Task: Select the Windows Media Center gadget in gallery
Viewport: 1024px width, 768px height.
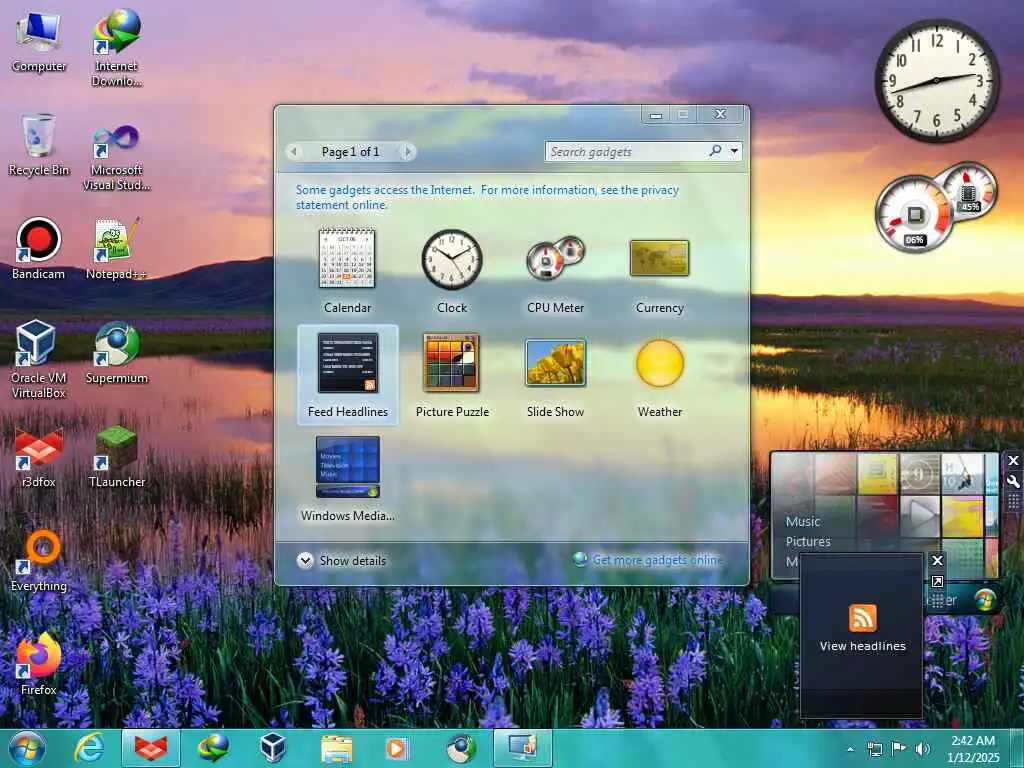Action: point(347,479)
